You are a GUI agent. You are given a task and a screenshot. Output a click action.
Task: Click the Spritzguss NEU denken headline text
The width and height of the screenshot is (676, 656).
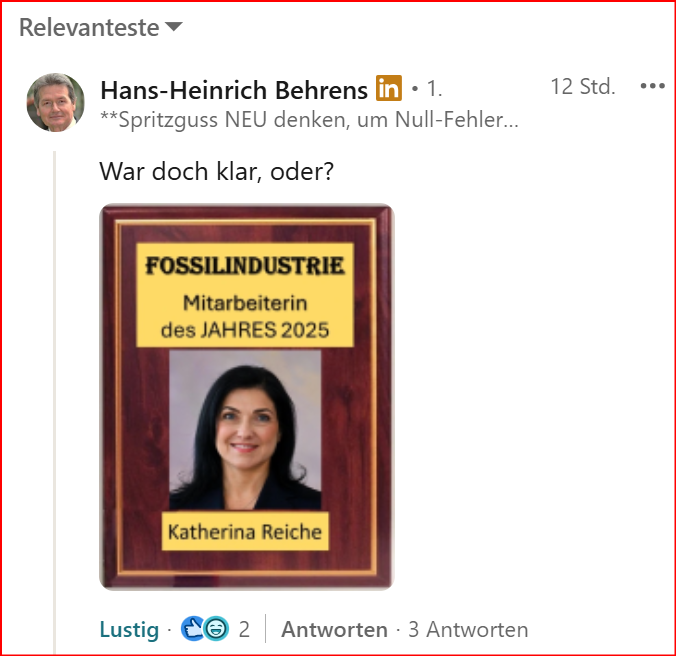tap(309, 120)
